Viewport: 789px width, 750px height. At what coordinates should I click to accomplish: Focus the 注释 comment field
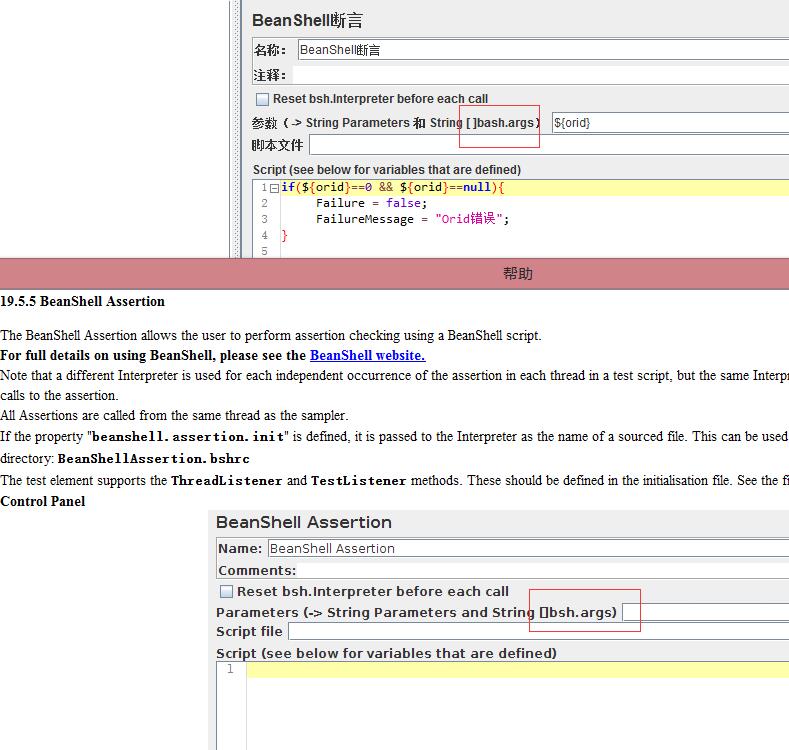540,75
